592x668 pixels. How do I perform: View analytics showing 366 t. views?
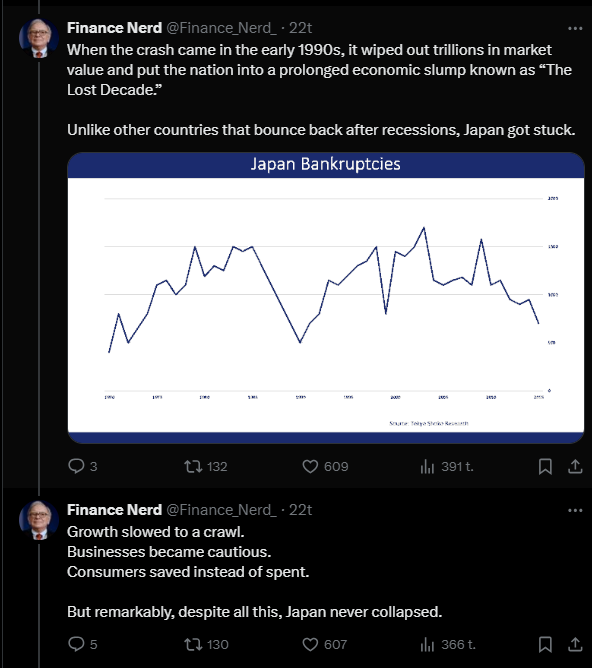tap(448, 644)
